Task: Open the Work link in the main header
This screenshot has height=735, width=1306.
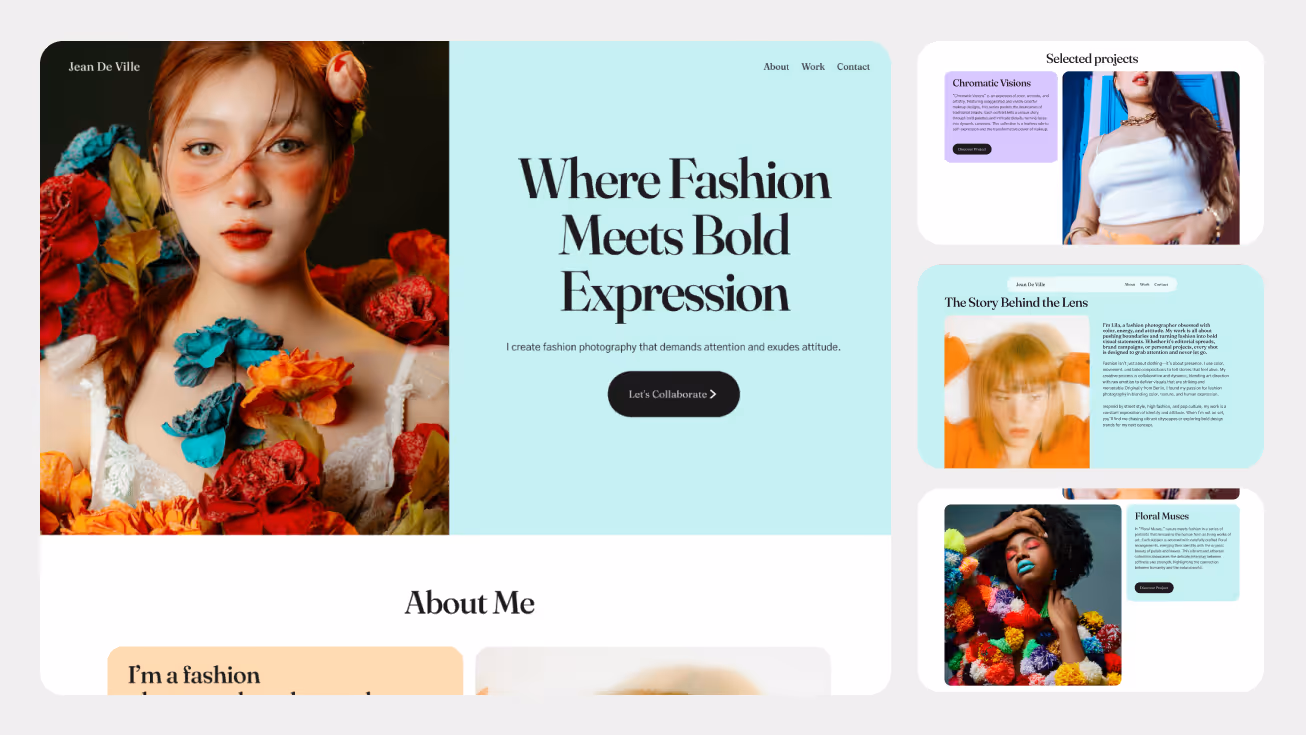Action: (813, 67)
